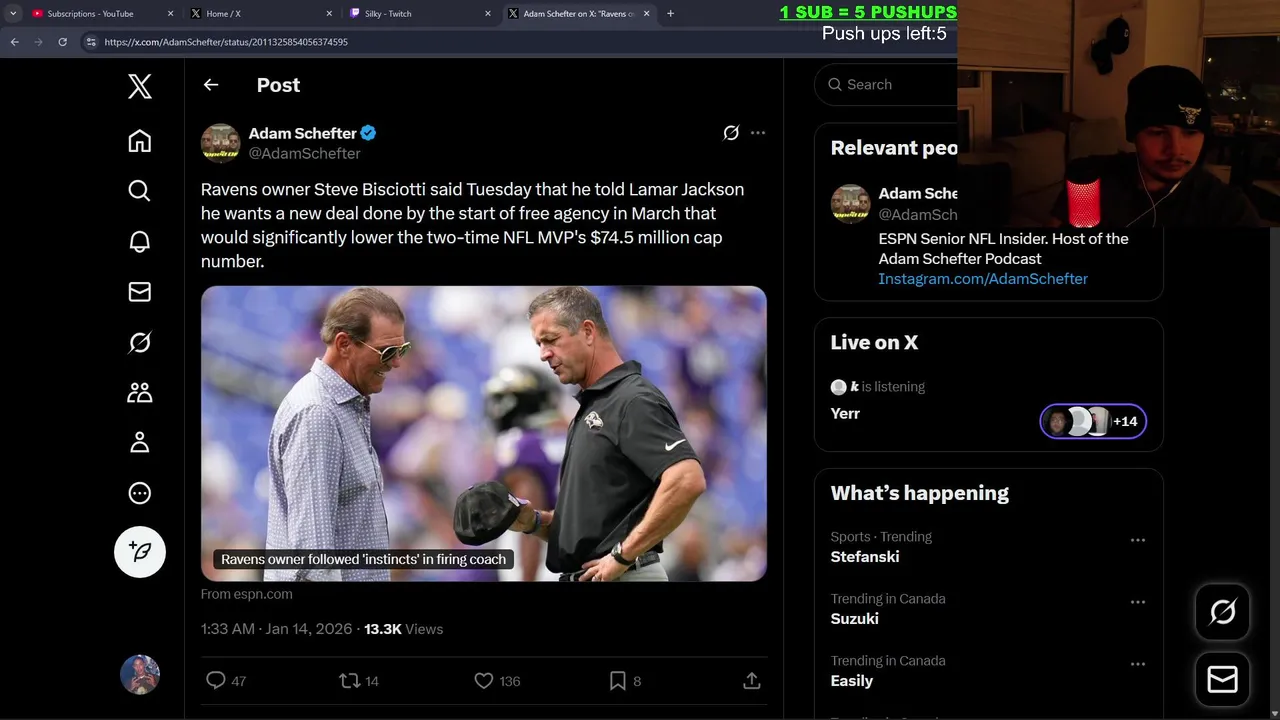1280x720 pixels.
Task: Open Explore search icon in sidebar
Action: tap(140, 191)
